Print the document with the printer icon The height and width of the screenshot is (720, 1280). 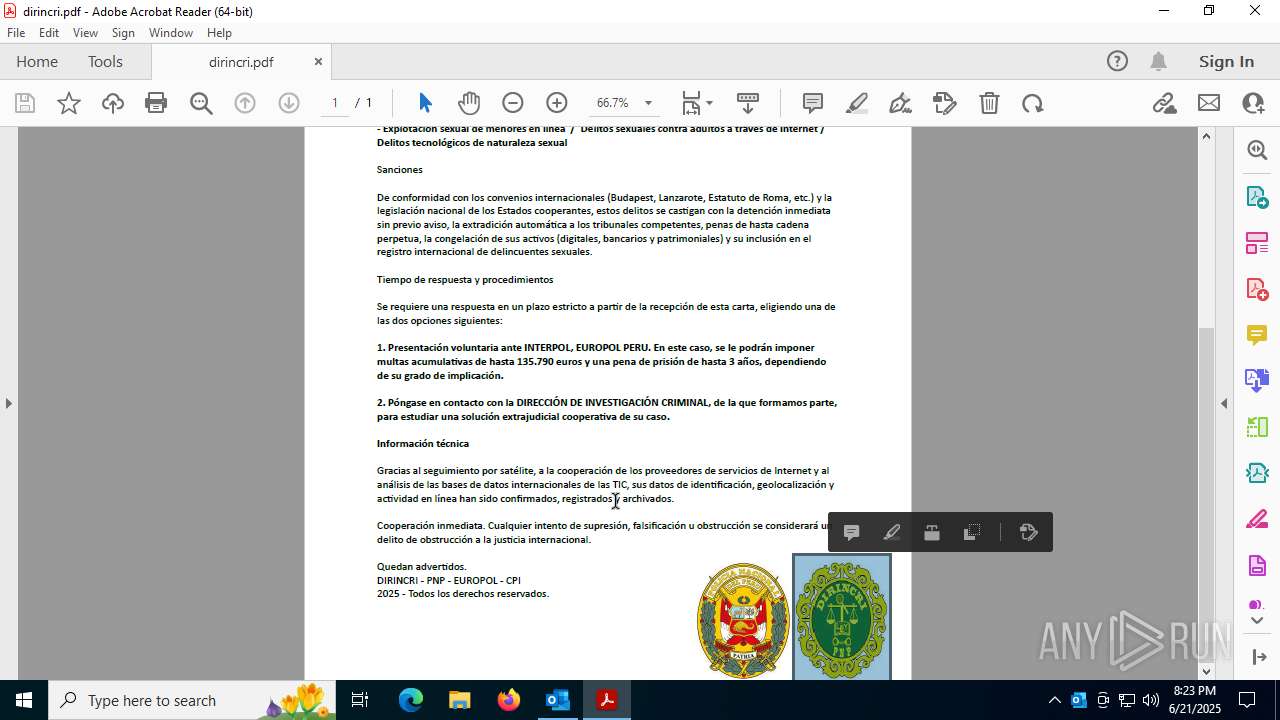[x=156, y=103]
